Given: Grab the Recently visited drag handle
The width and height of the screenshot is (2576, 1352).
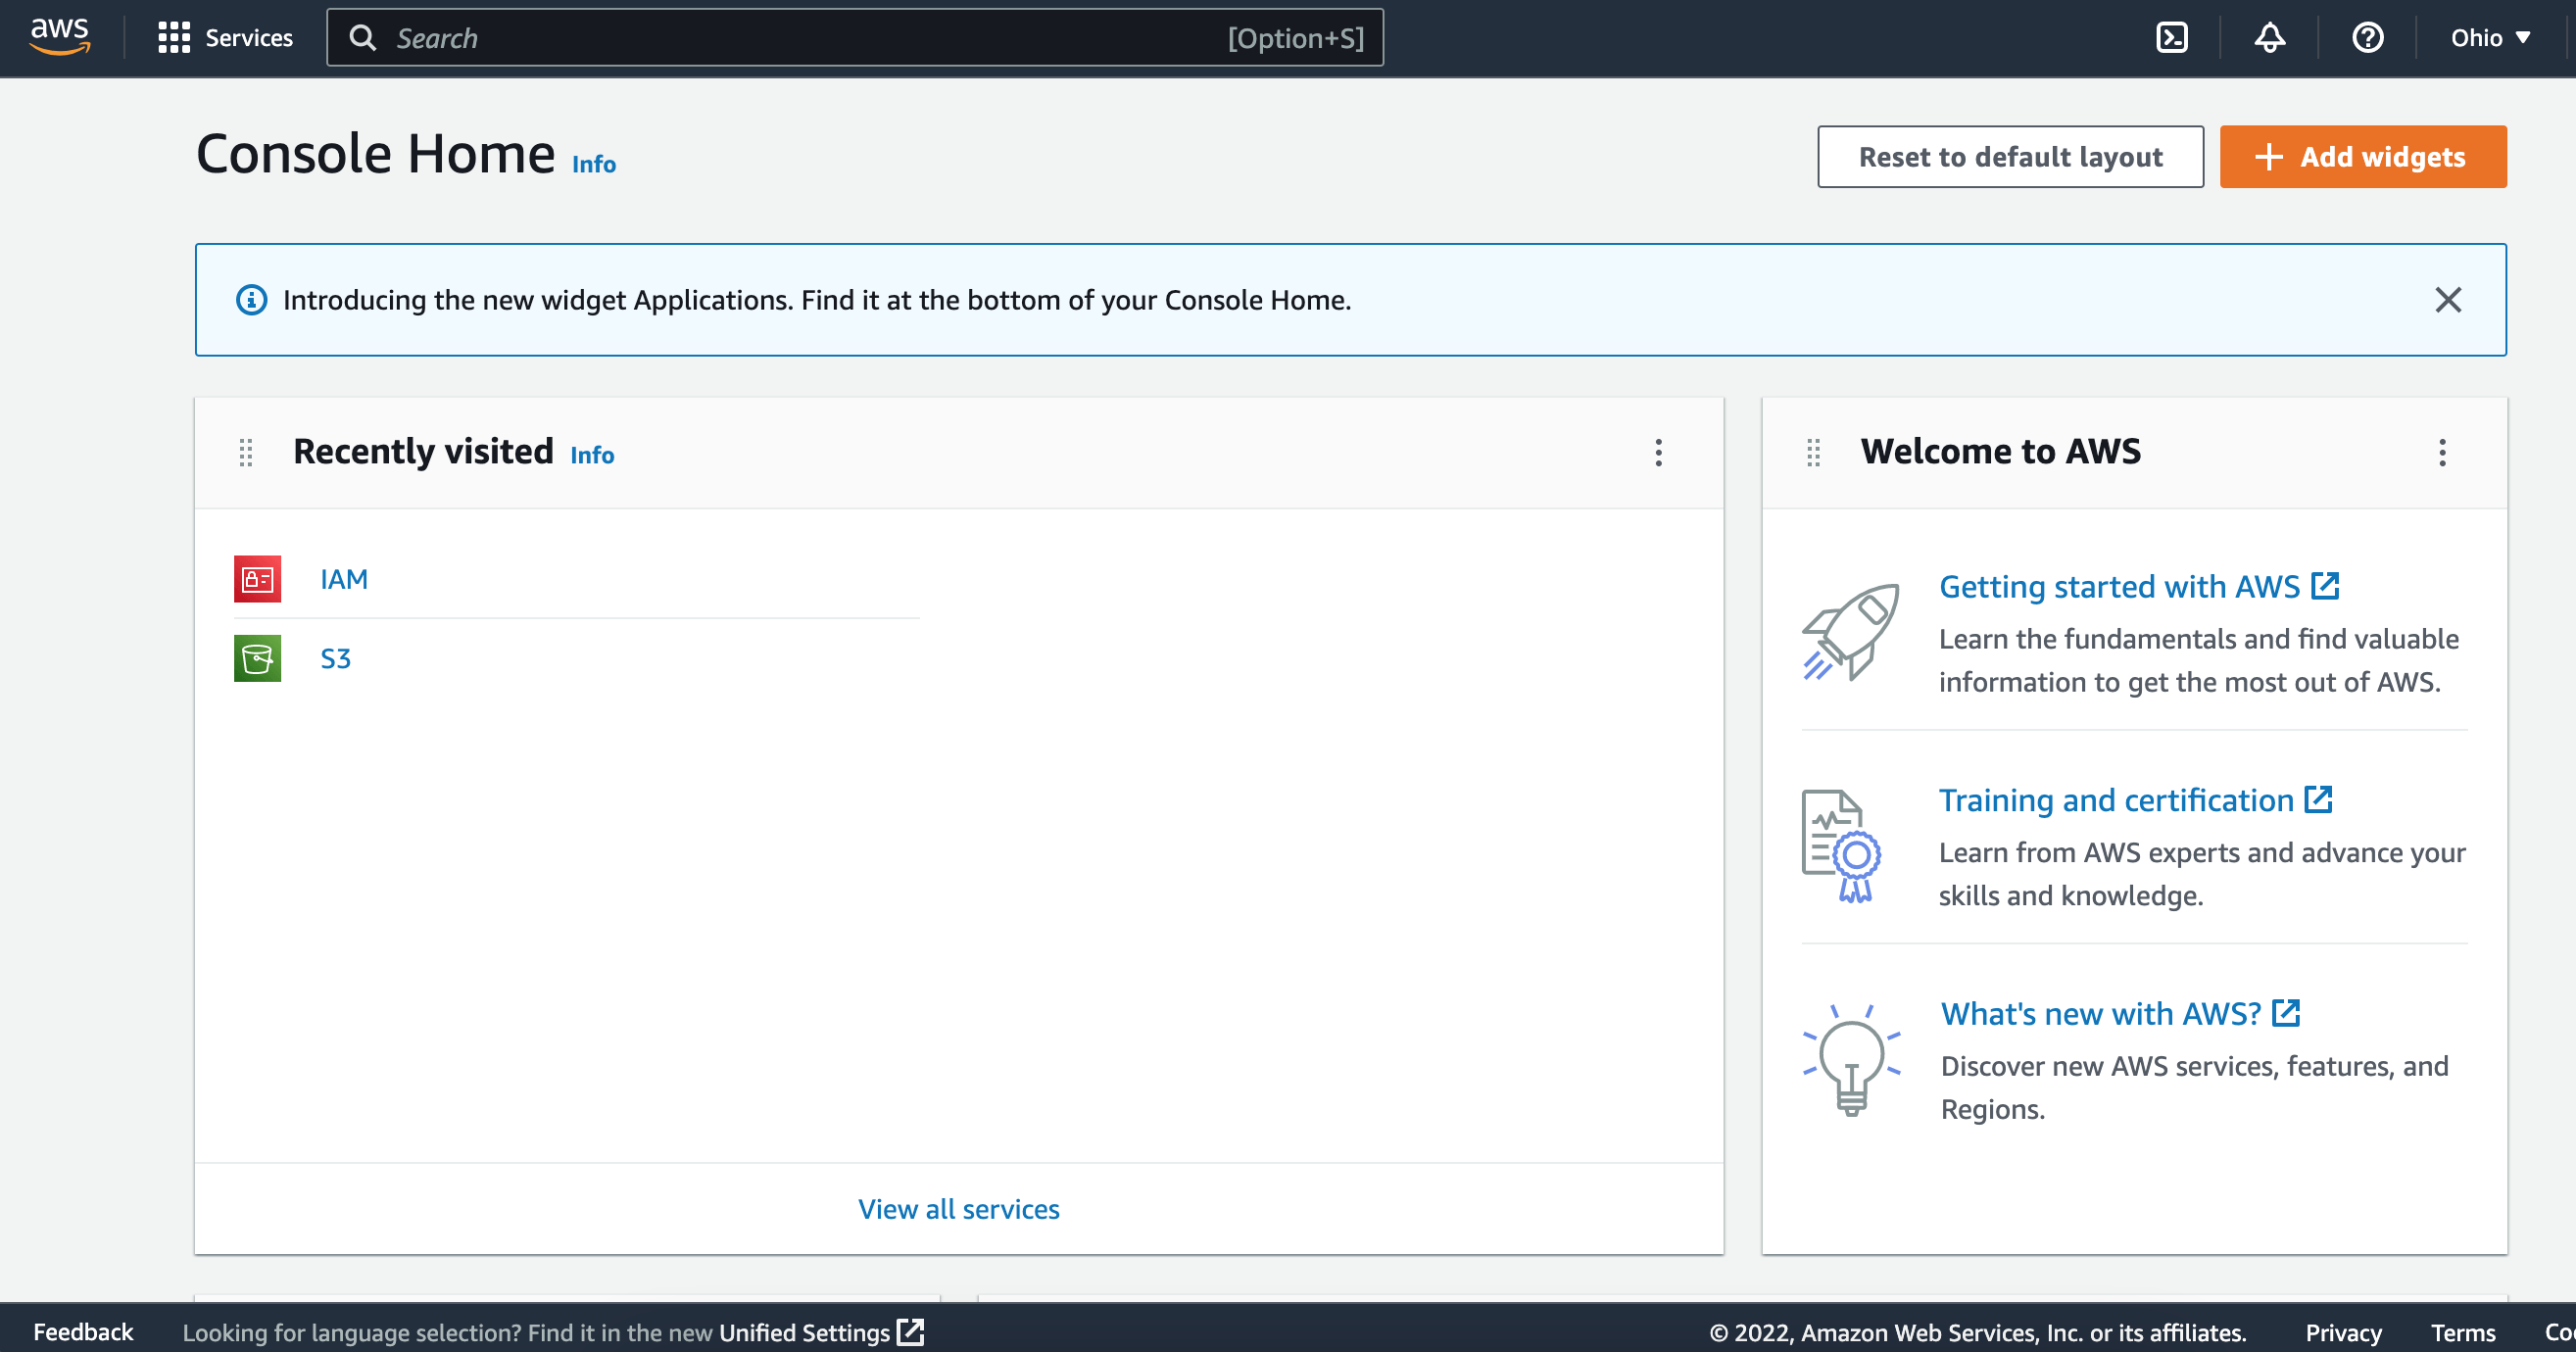Looking at the screenshot, I should (x=246, y=453).
